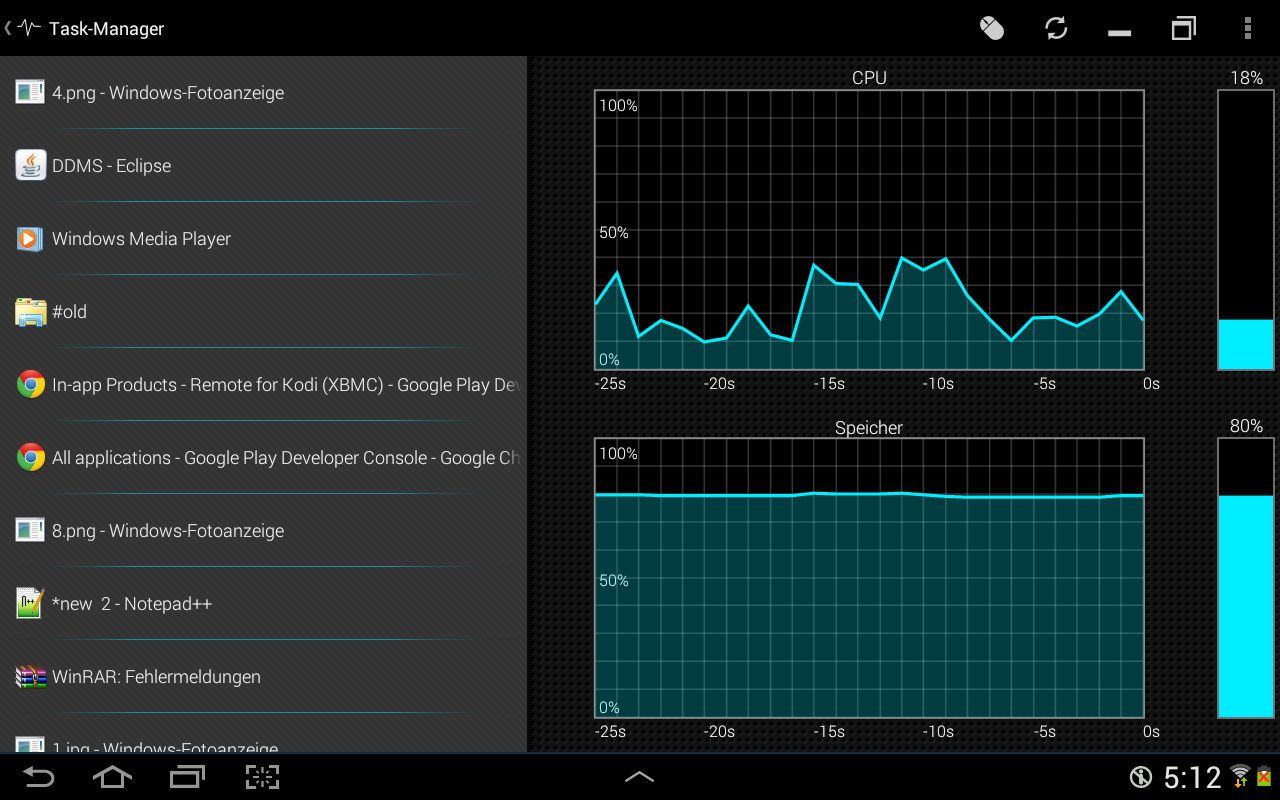
Task: Tap the battery status icon
Action: coord(1264,776)
